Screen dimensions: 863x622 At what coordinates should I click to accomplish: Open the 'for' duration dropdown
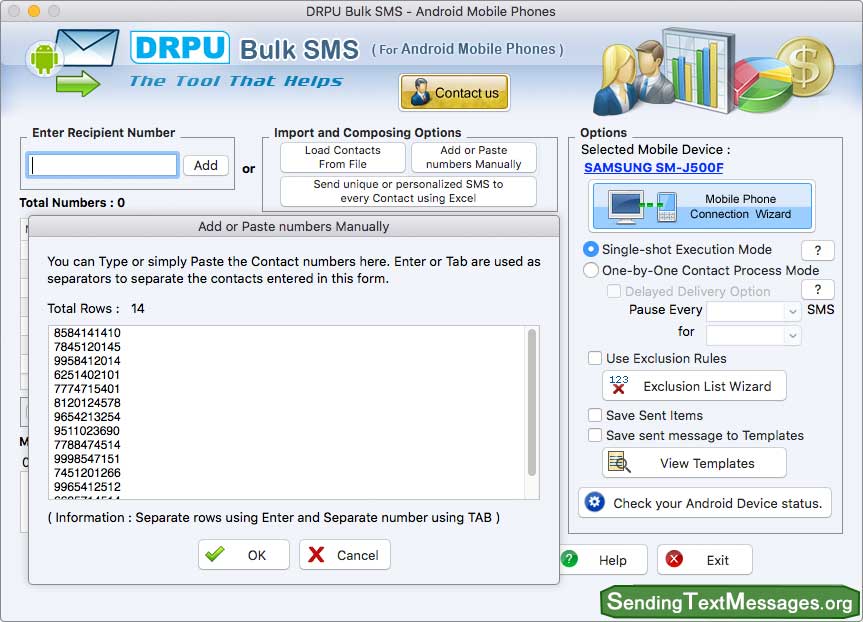[x=753, y=335]
